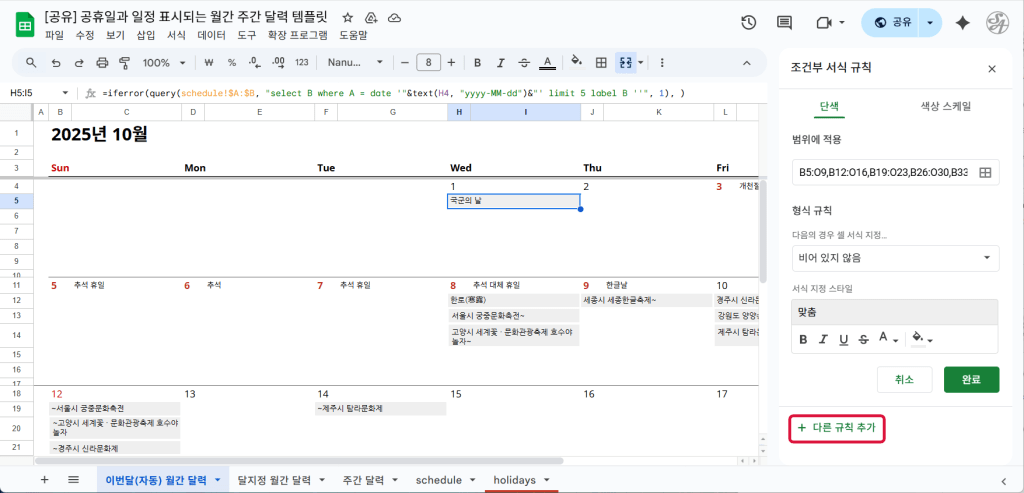Switch to the '색상 스케일' tab

pos(945,105)
